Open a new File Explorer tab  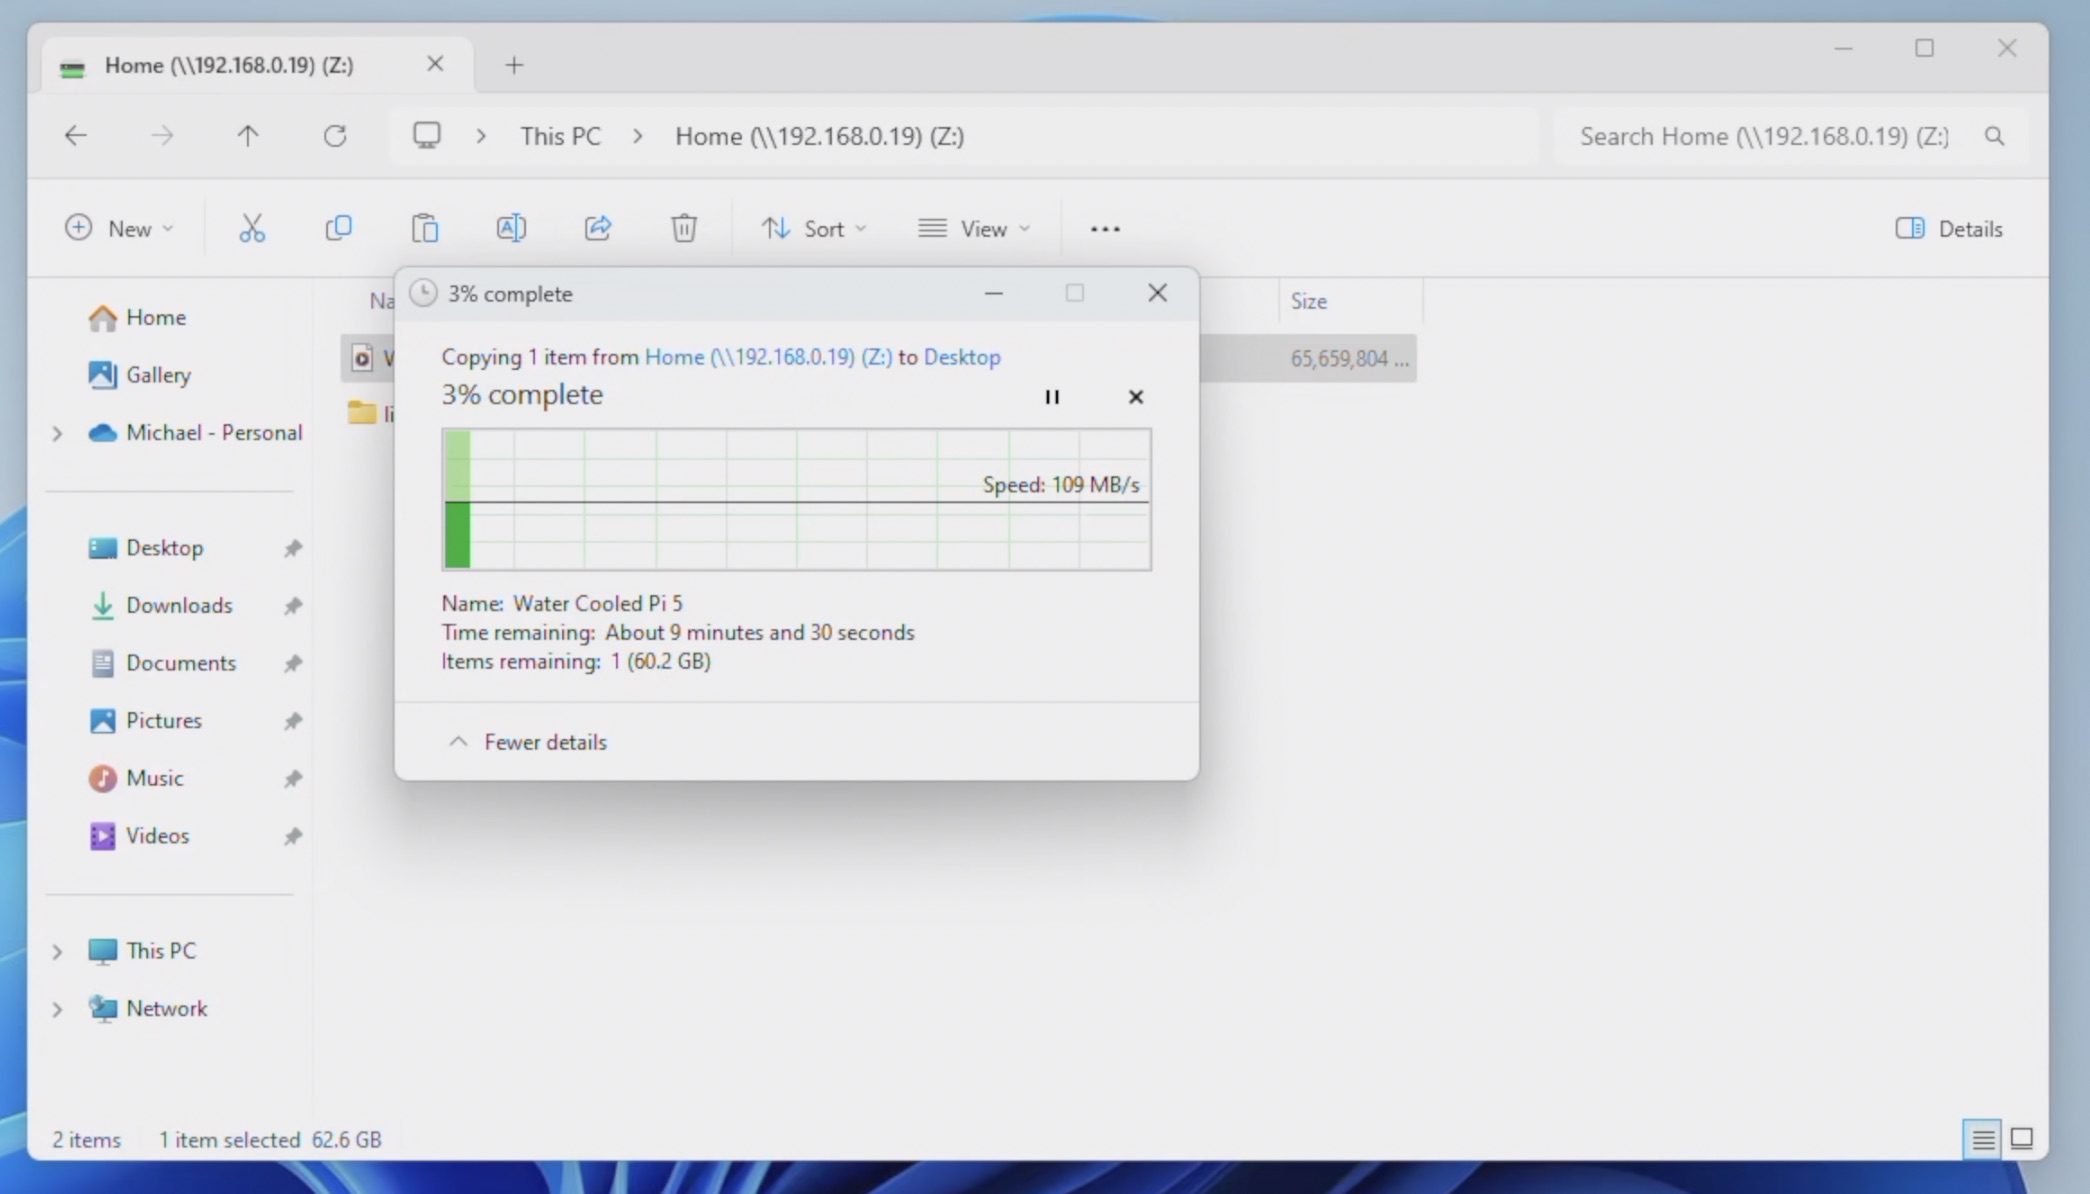pos(514,65)
